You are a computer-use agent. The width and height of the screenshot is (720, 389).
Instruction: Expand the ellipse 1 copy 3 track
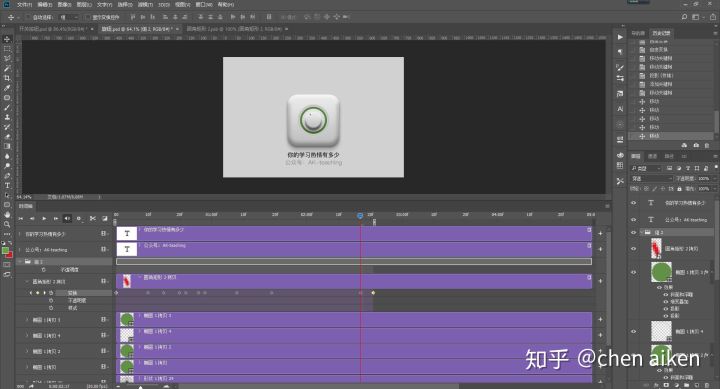27,320
